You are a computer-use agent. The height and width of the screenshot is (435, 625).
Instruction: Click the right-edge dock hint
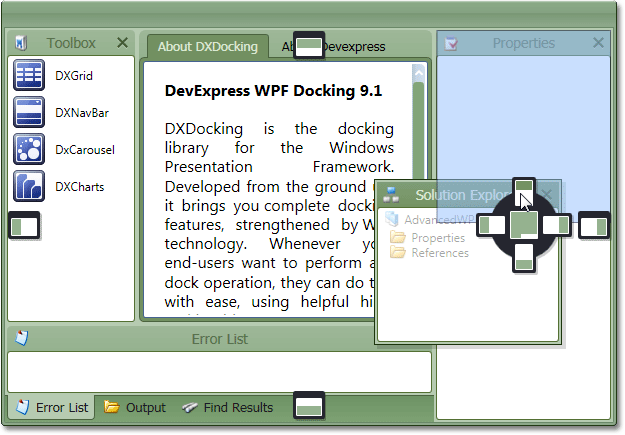pyautogui.click(x=595, y=226)
